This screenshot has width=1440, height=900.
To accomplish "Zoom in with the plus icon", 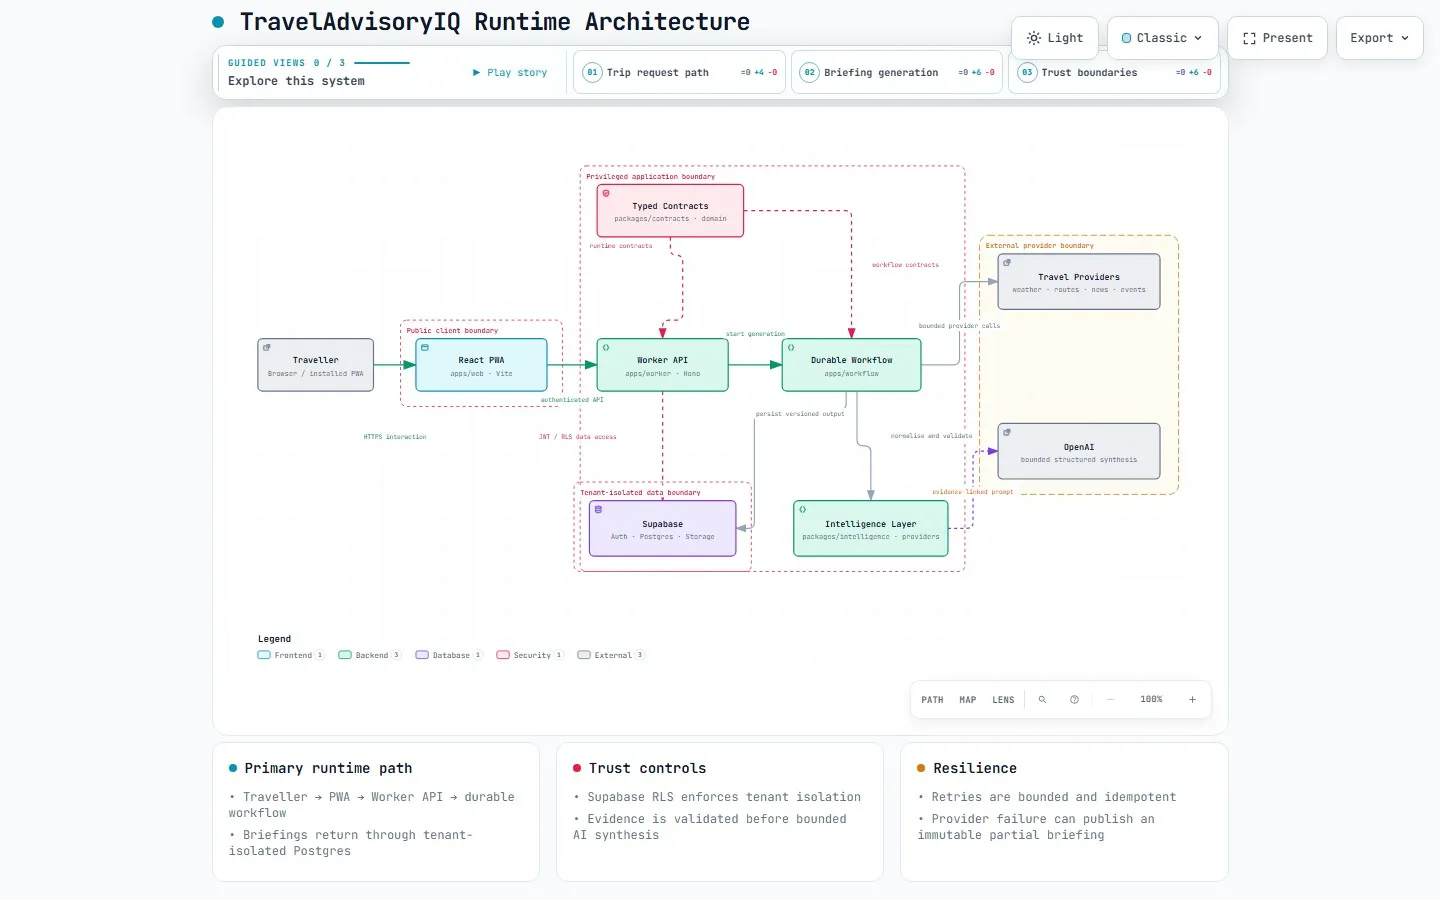I will click(x=1192, y=700).
